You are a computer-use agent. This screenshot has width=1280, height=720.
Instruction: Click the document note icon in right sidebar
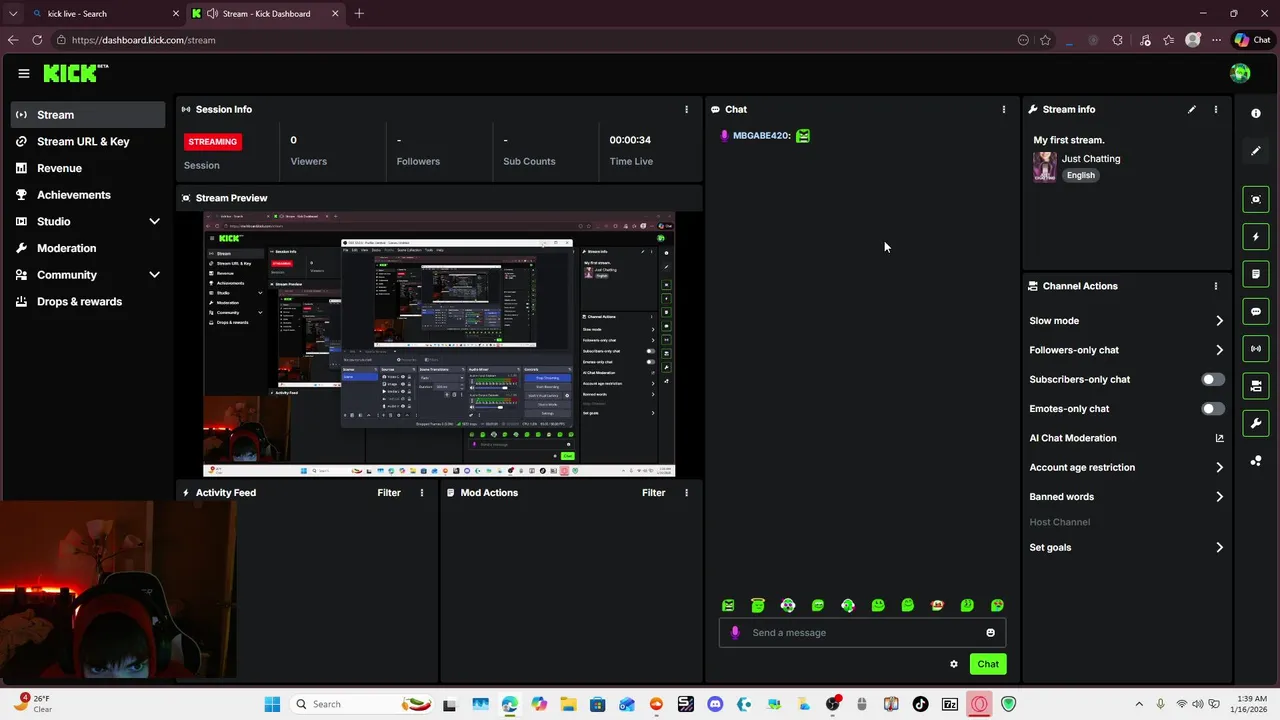1256,274
